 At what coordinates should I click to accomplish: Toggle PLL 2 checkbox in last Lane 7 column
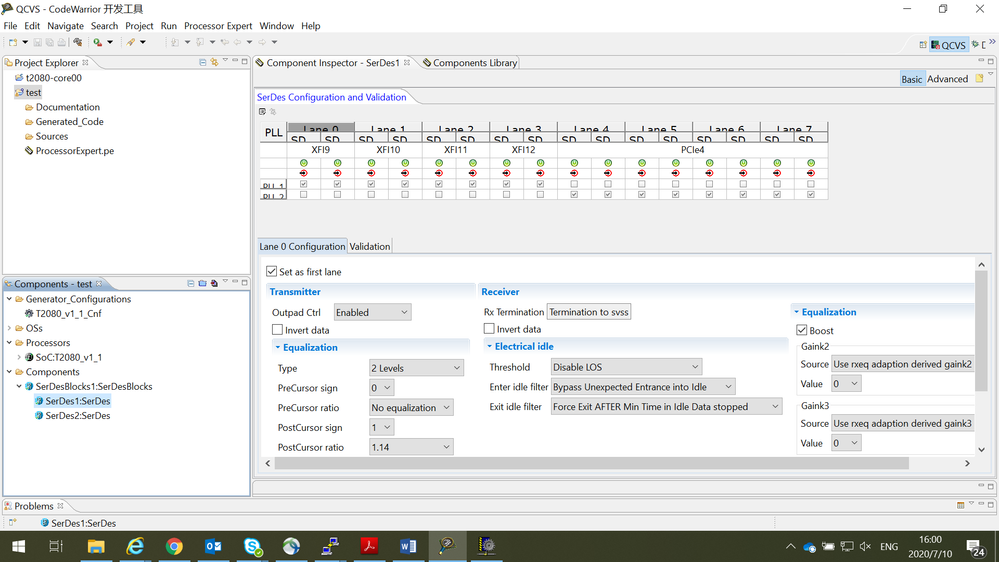(x=811, y=194)
